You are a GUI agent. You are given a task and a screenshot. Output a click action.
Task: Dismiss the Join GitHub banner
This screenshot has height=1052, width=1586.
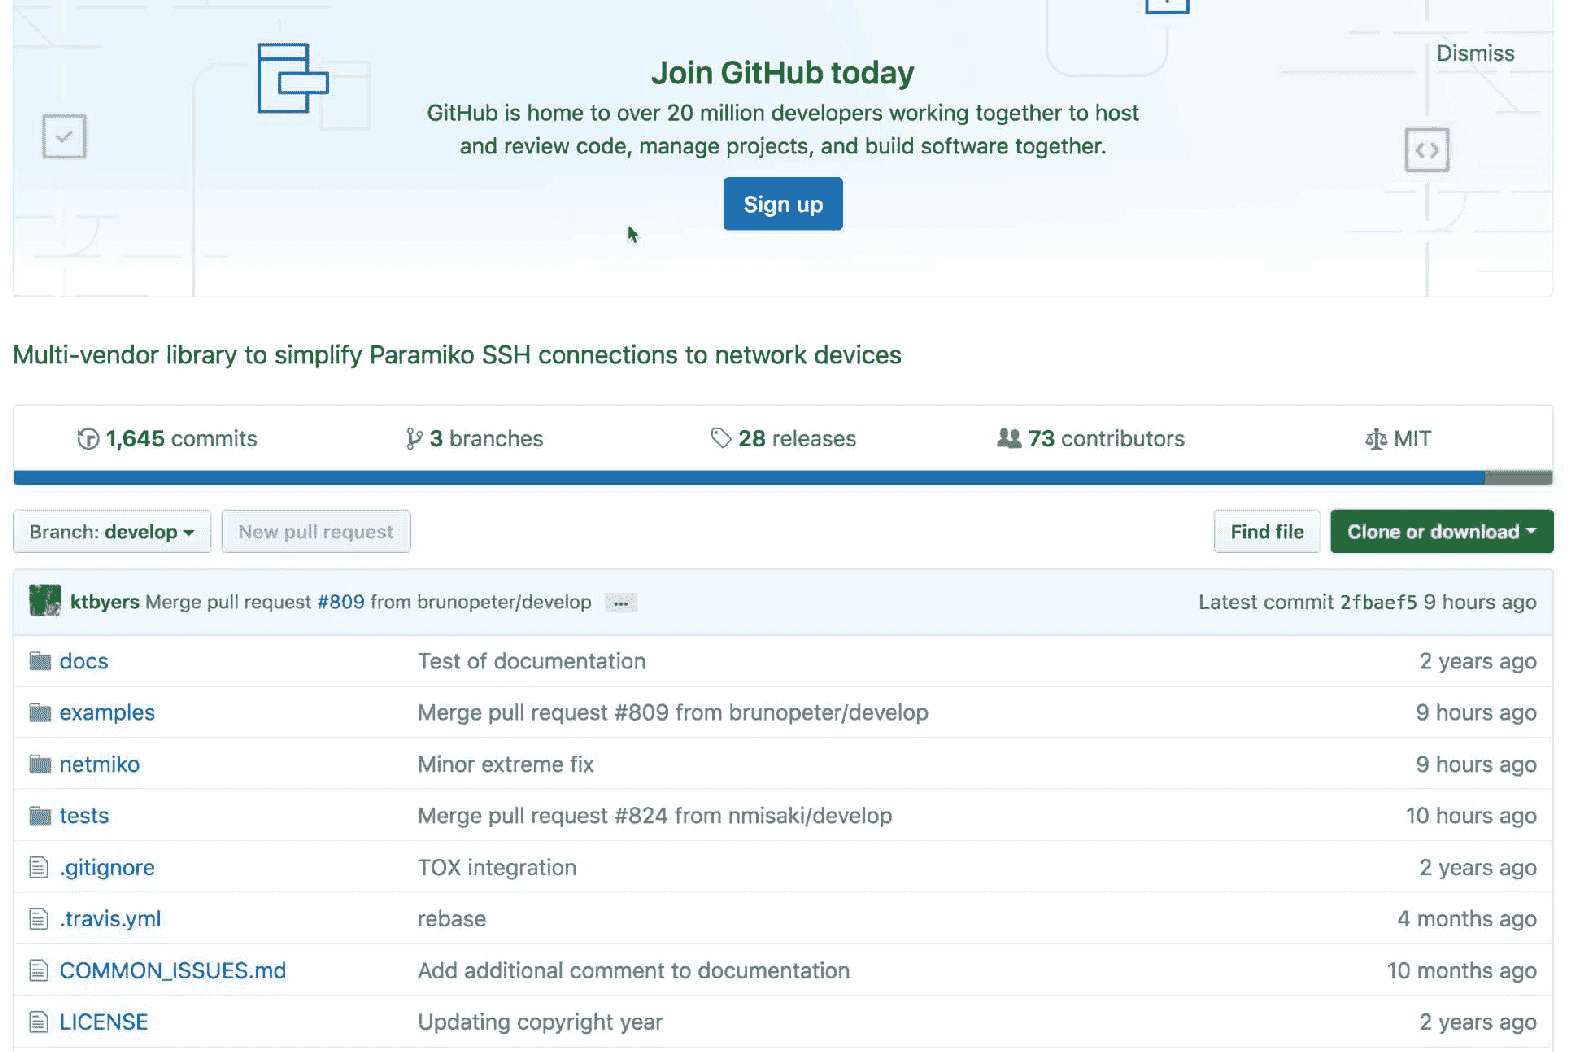pos(1475,54)
